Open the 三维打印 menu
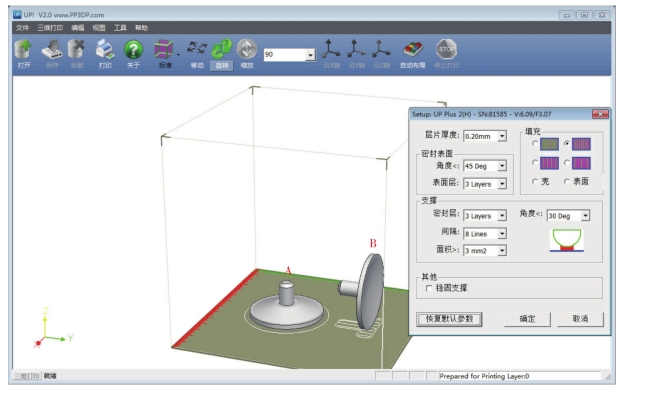Screen dimensions: 649x399 point(50,28)
